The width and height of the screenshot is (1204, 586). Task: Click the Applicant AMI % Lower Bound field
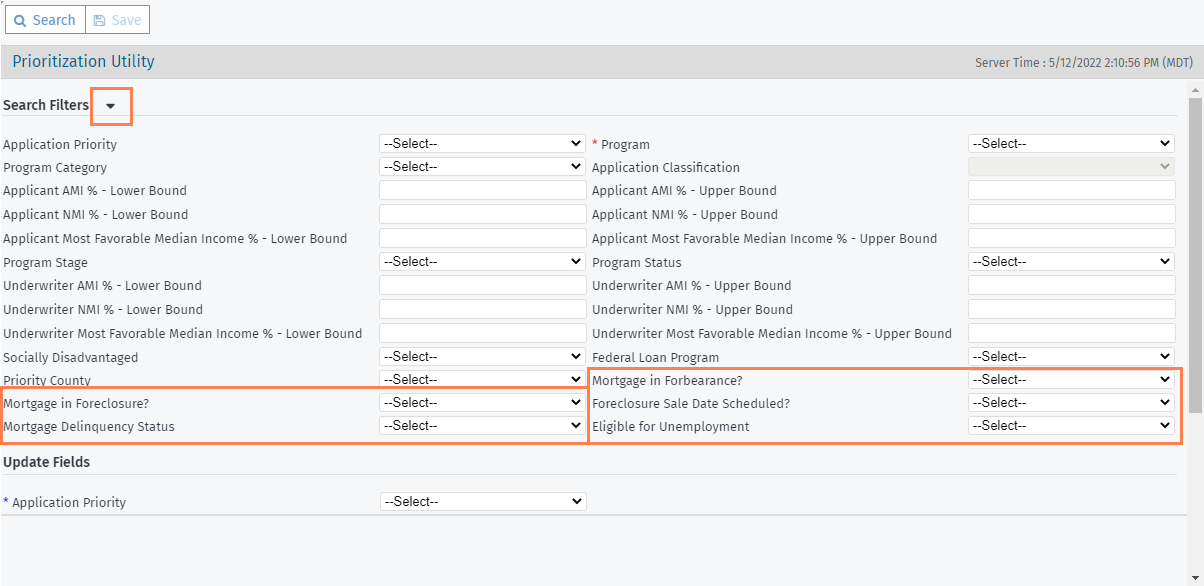[x=482, y=190]
